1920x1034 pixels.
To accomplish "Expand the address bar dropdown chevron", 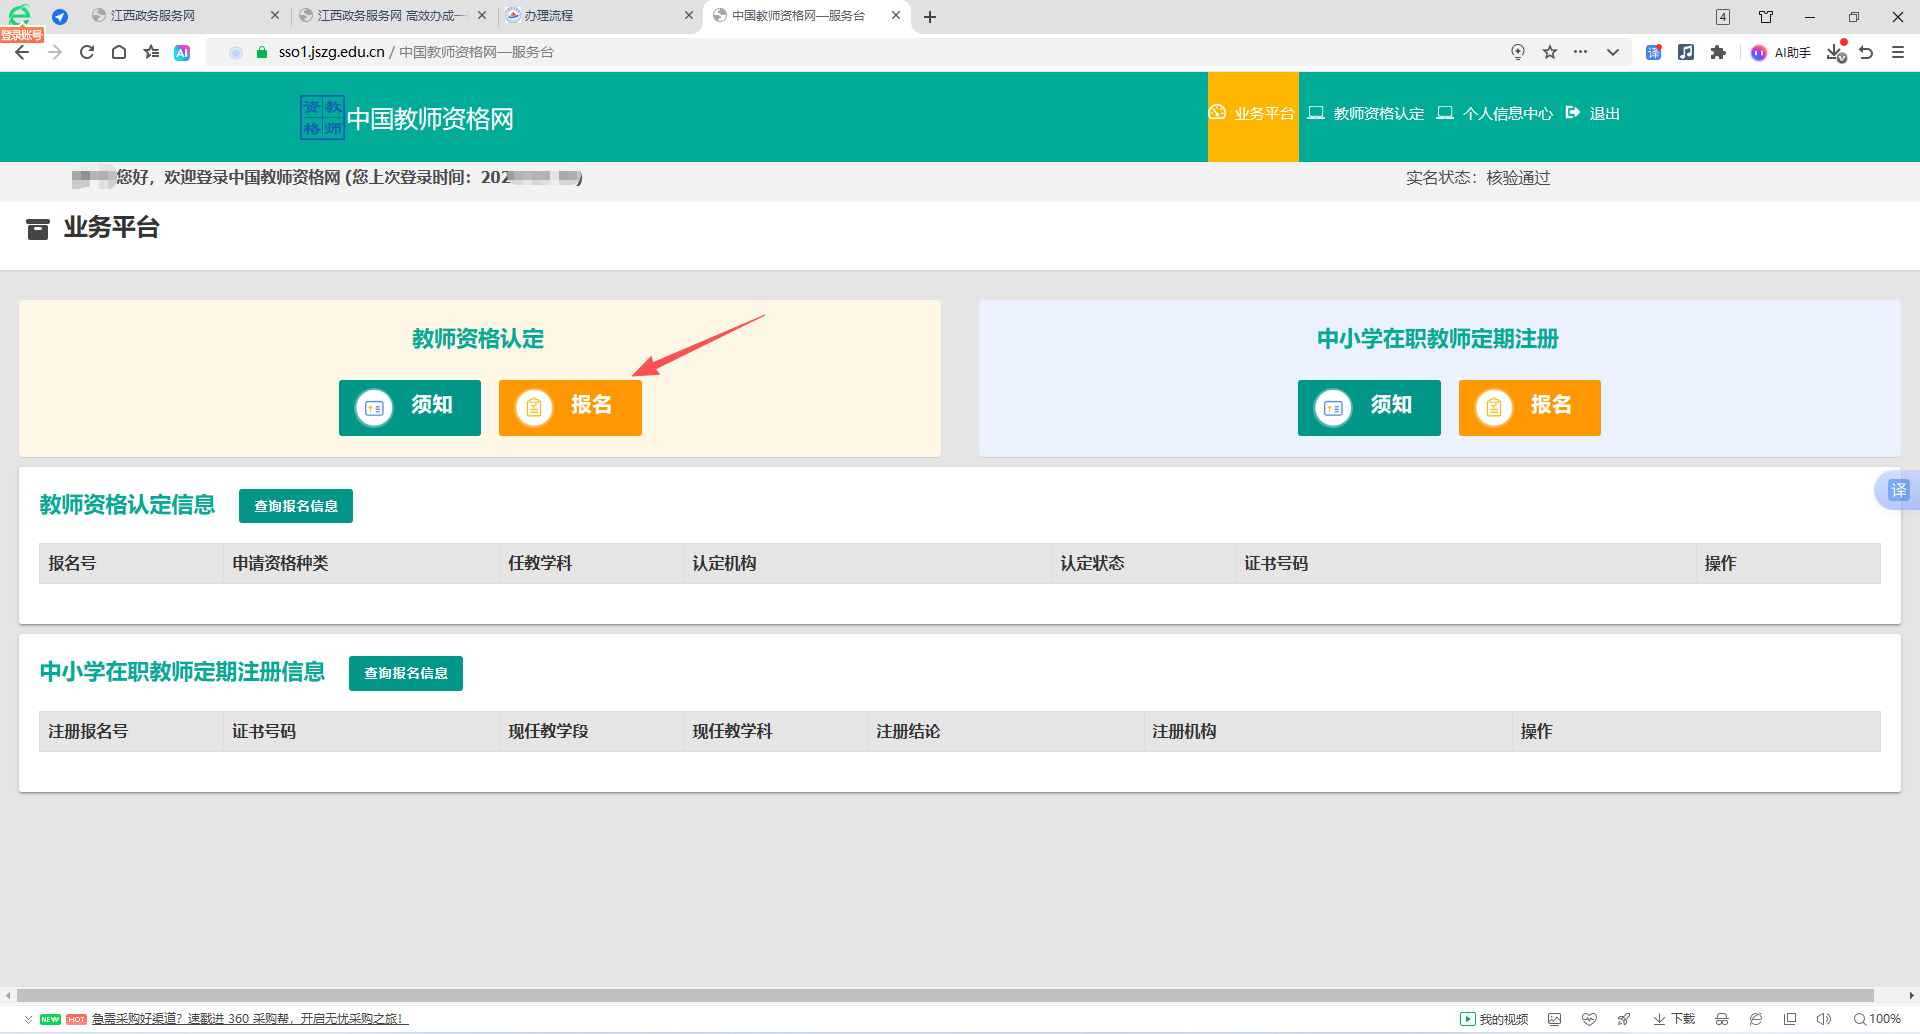I will point(1613,52).
